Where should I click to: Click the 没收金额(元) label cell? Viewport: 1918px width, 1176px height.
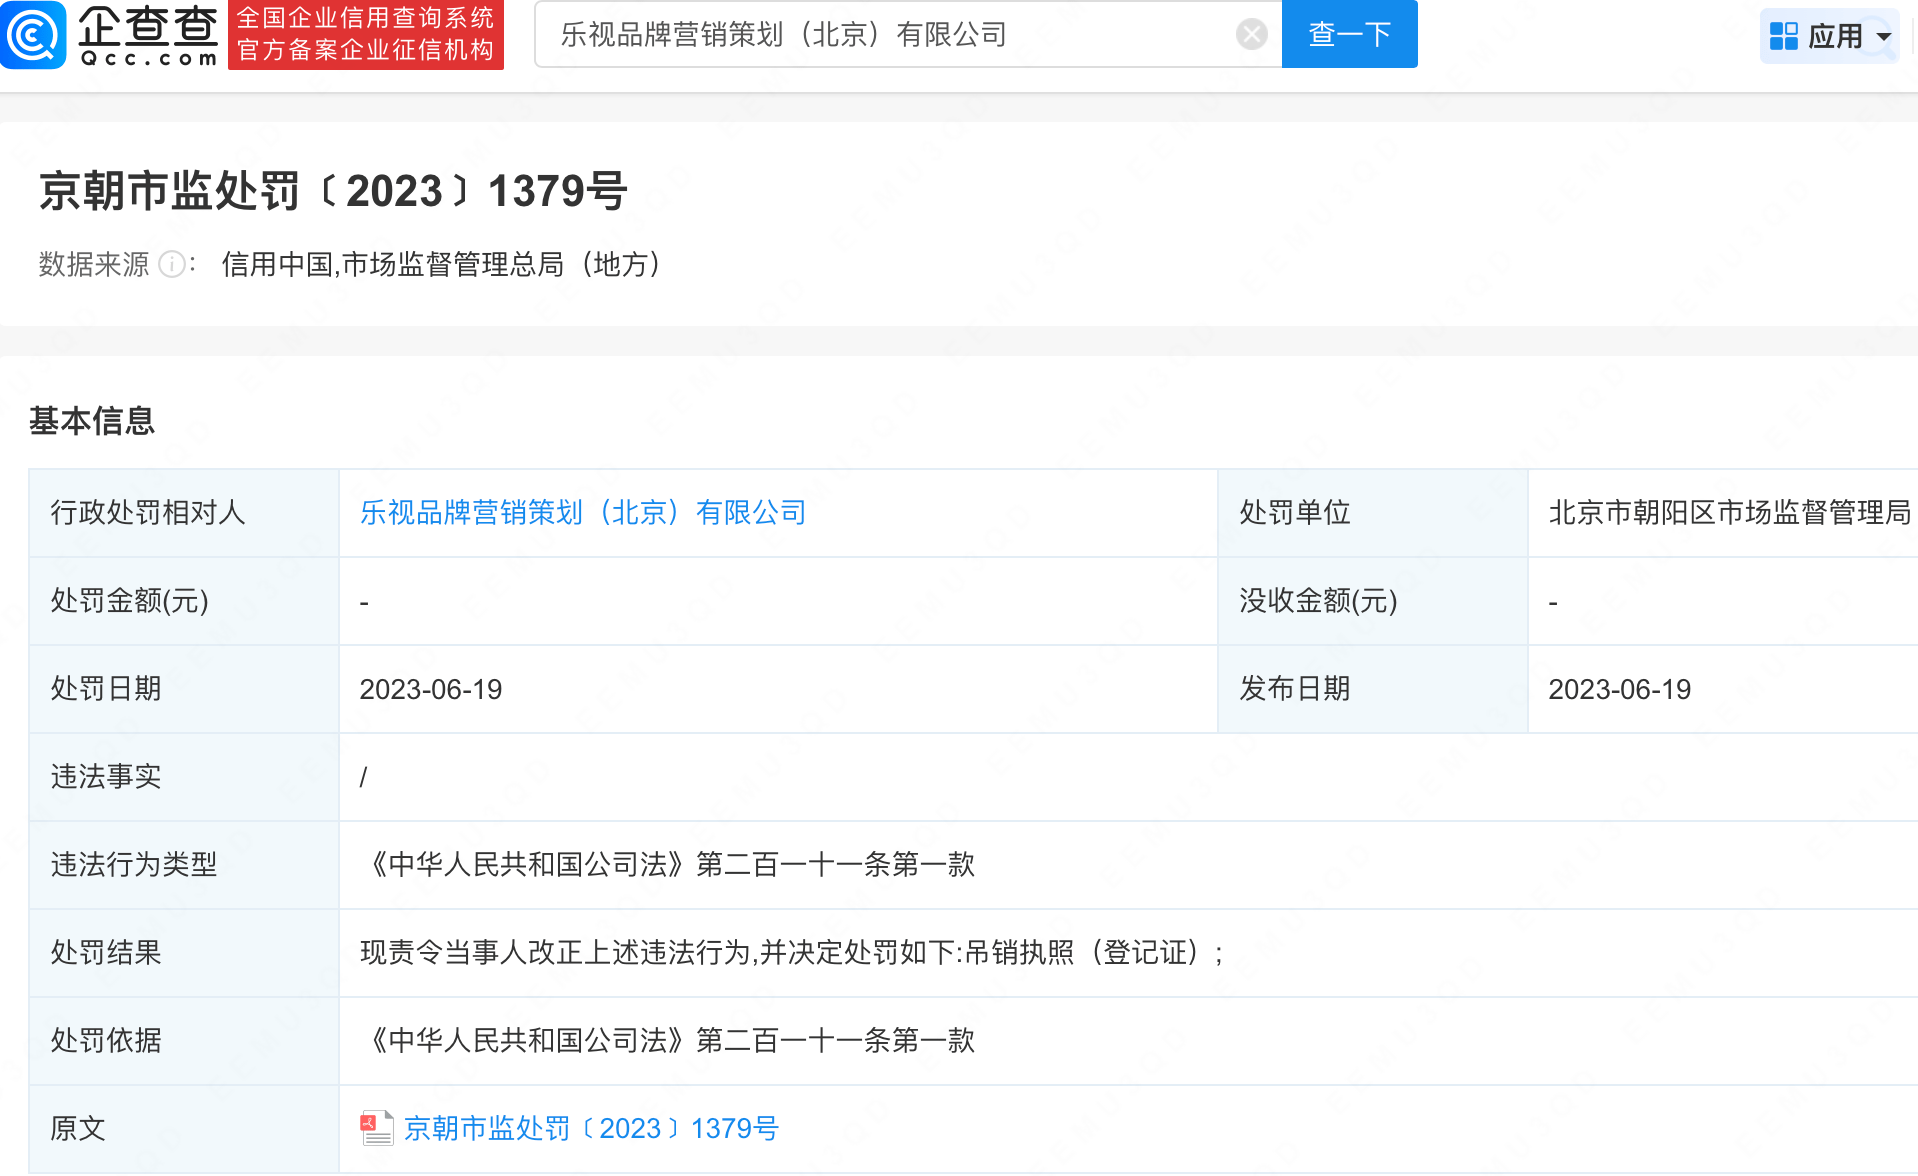(1373, 601)
